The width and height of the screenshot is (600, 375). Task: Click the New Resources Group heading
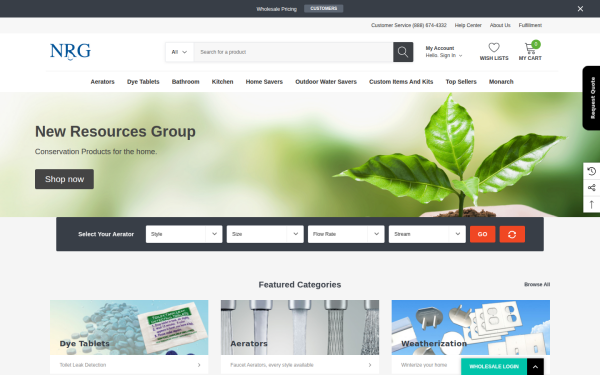pyautogui.click(x=115, y=132)
